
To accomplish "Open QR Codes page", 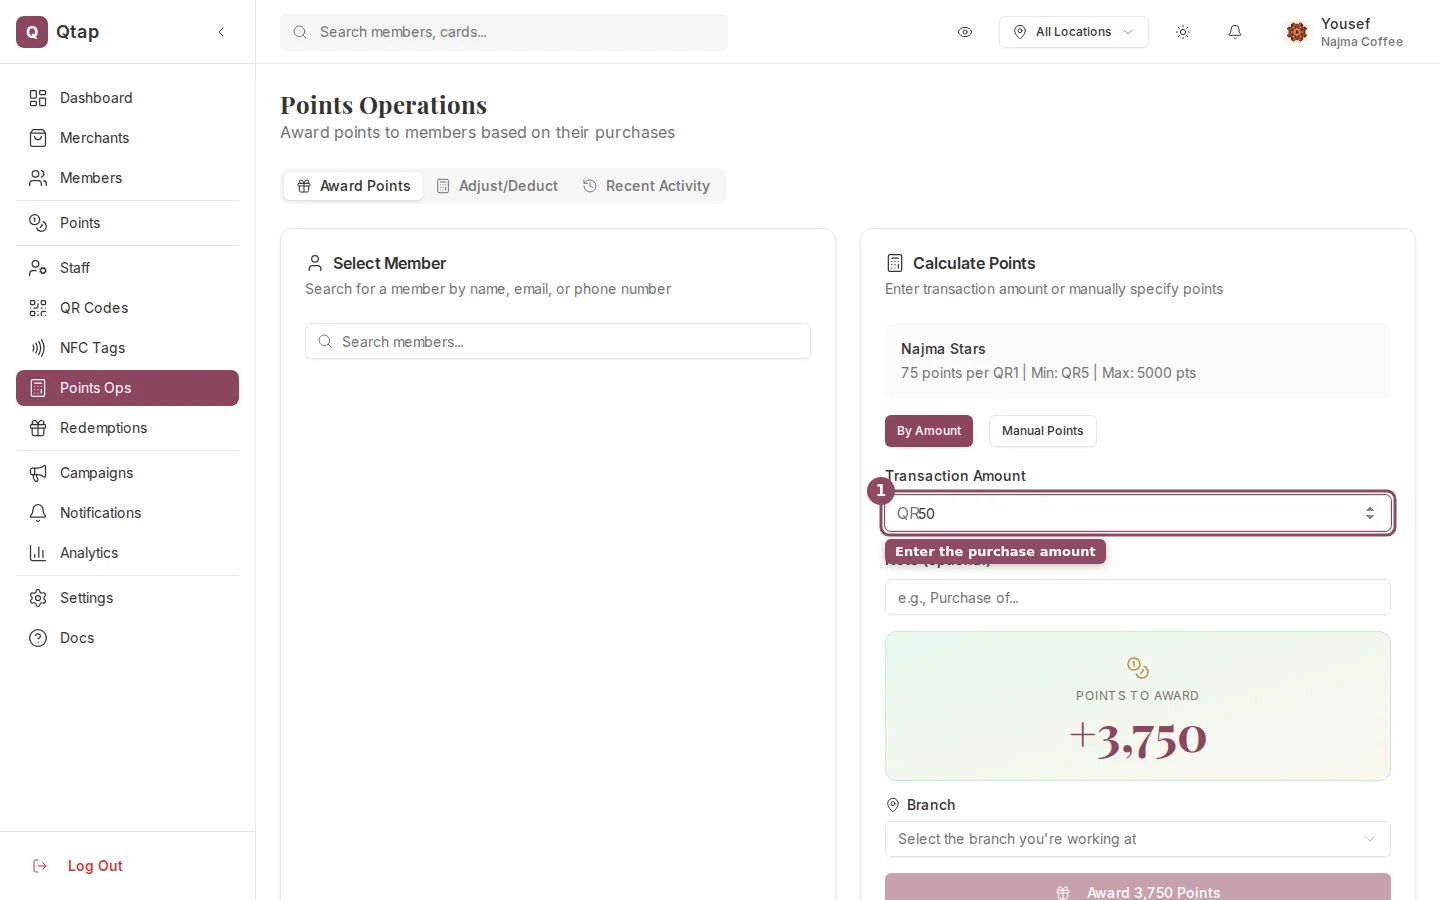I will pyautogui.click(x=127, y=308).
